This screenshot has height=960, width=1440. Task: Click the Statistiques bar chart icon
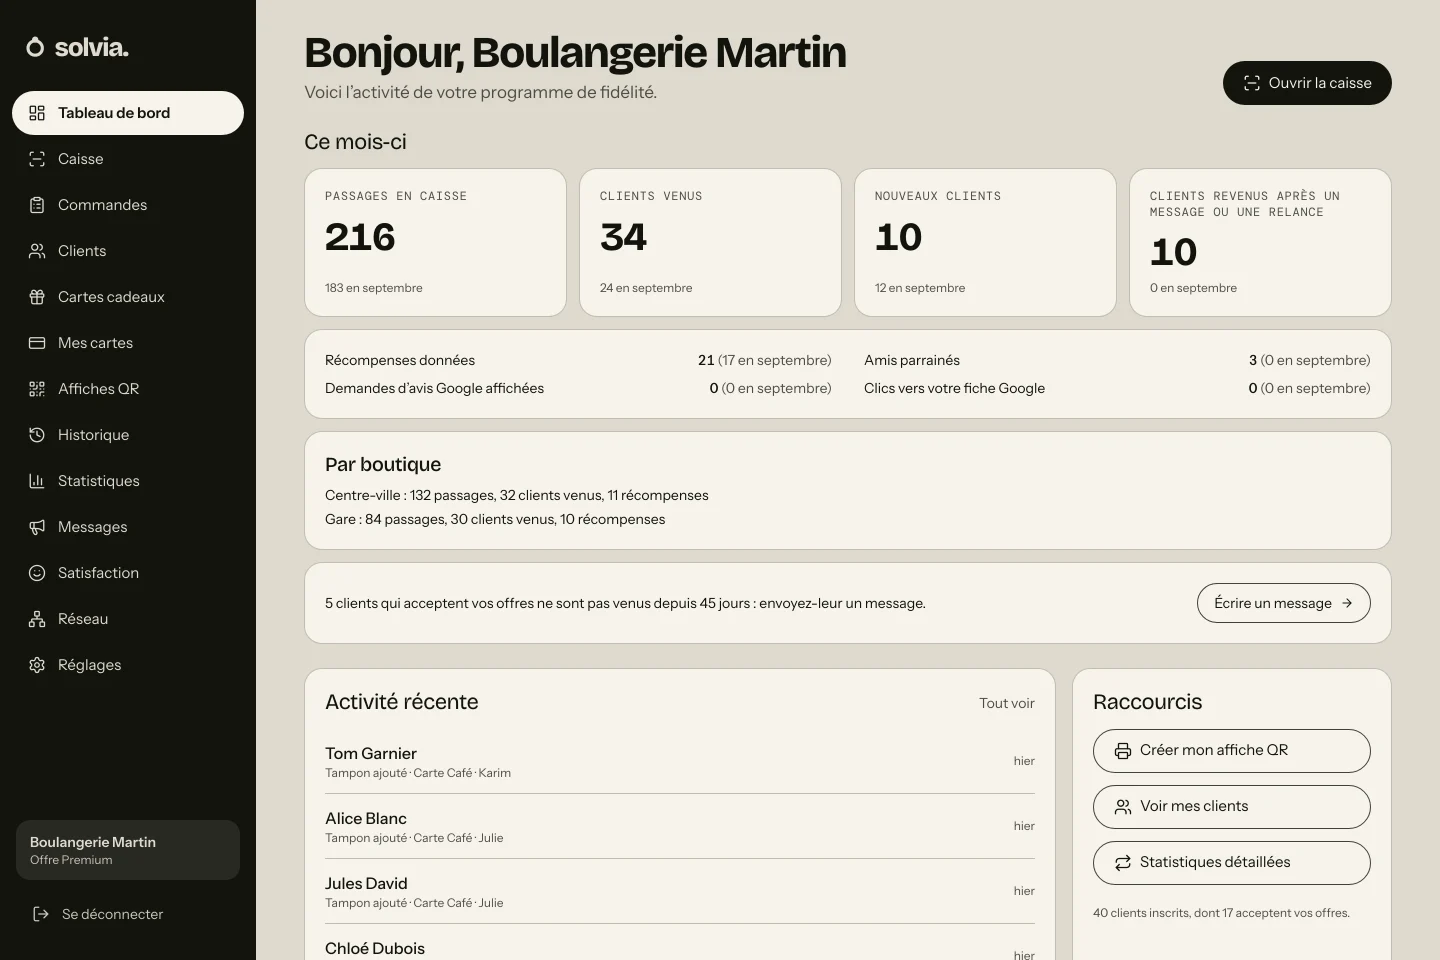click(x=37, y=481)
